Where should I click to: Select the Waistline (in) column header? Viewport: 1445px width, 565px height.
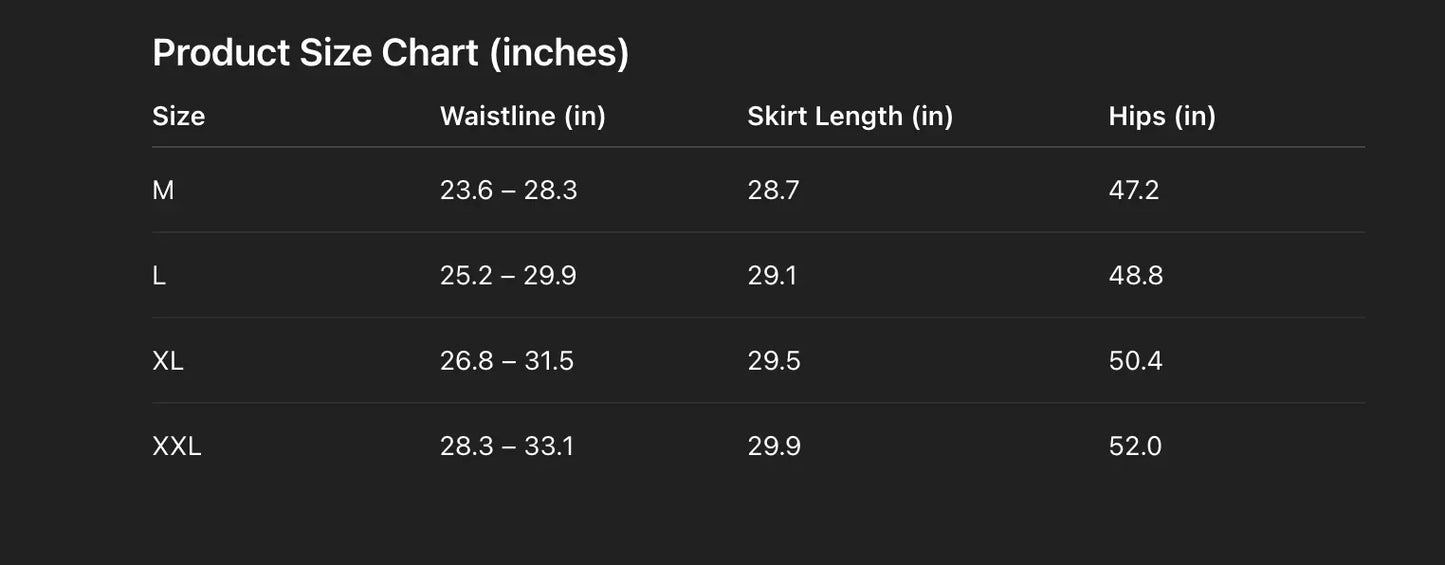(522, 116)
